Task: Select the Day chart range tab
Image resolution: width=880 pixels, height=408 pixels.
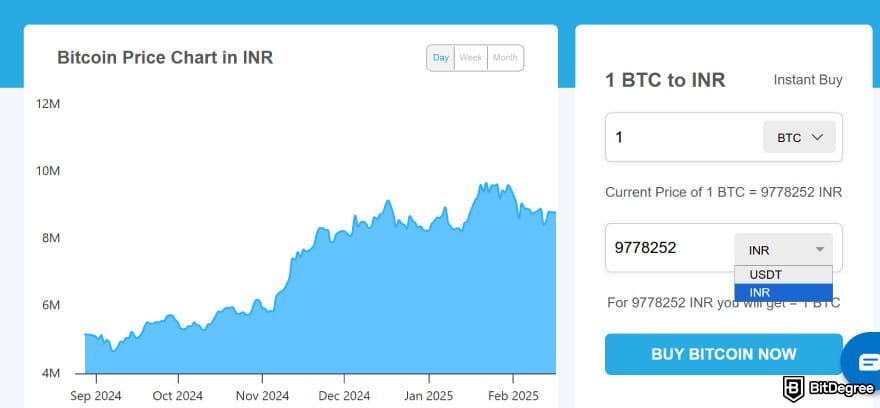Action: click(x=441, y=58)
